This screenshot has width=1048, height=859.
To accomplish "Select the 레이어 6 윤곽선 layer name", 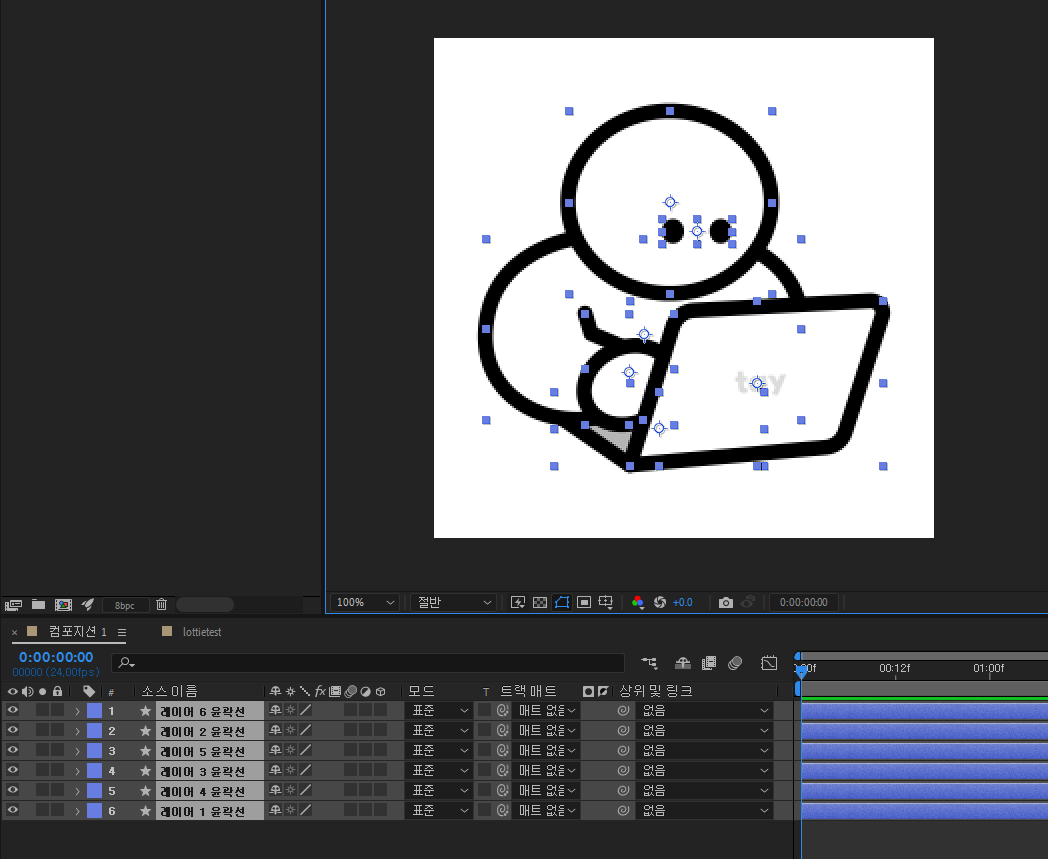I will click(203, 711).
